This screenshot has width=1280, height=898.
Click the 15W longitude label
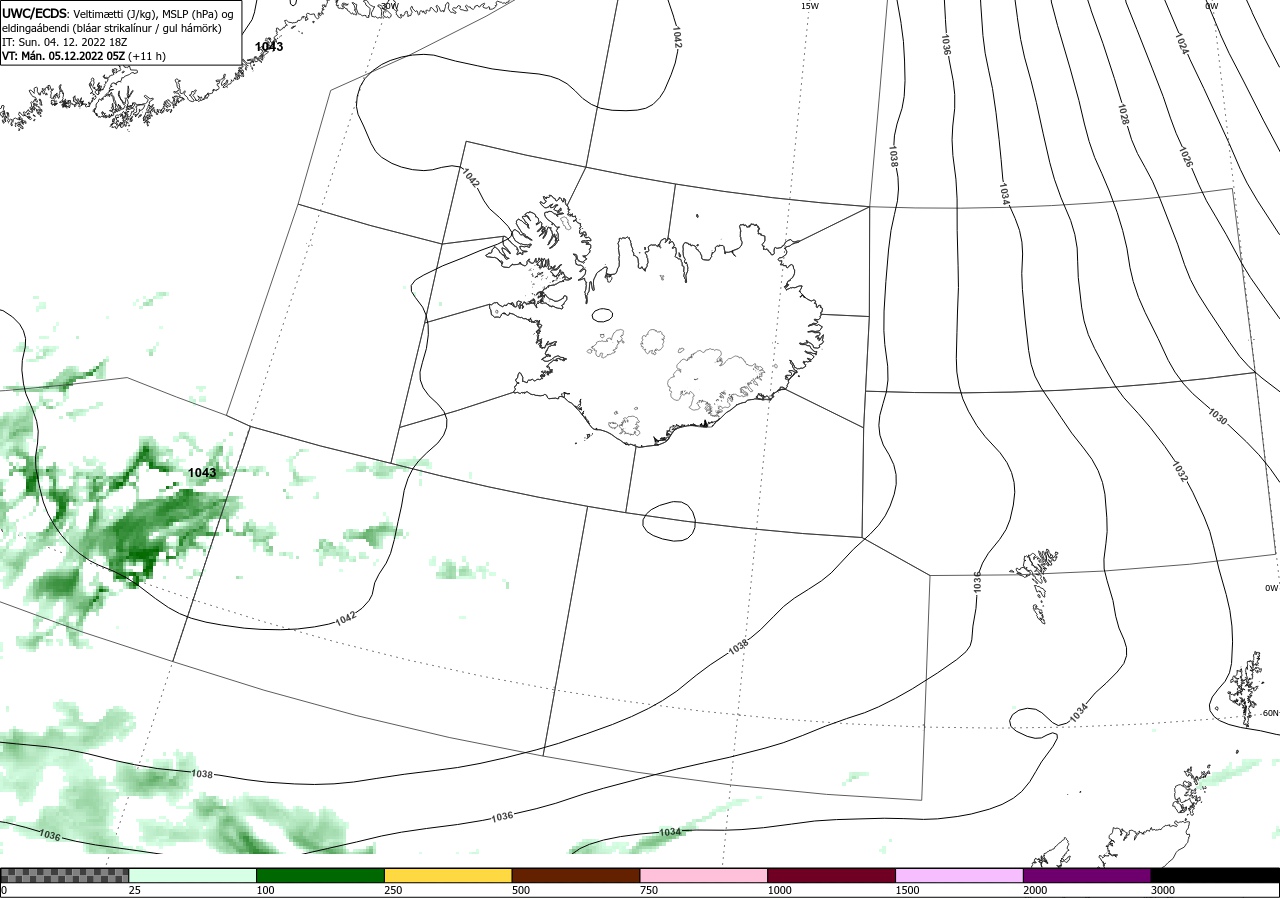pos(809,6)
